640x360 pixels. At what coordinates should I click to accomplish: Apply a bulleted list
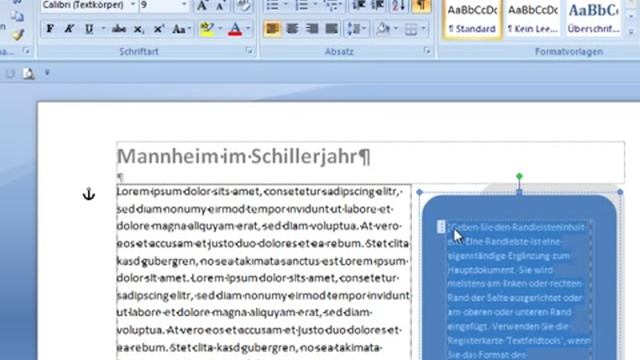[272, 5]
